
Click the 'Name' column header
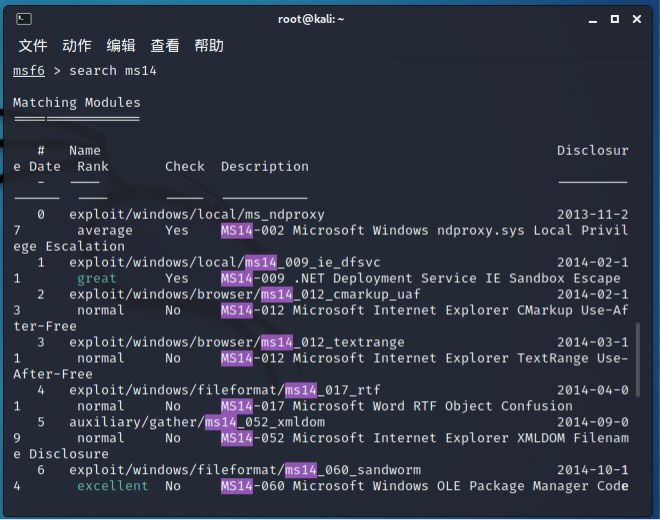(x=85, y=151)
